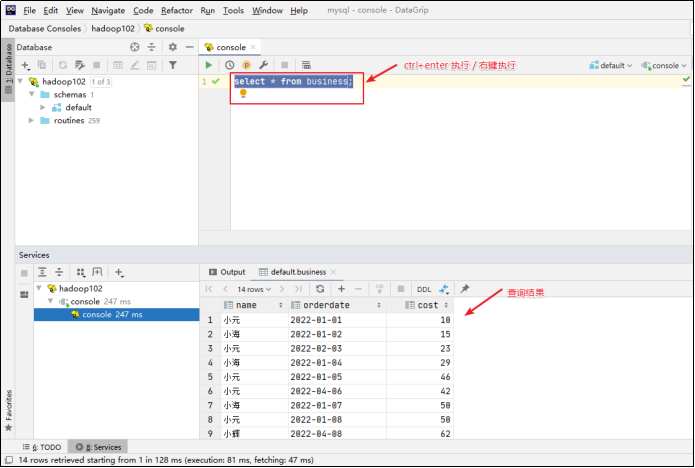This screenshot has width=695, height=468.
Task: Close the default.business result tab
Action: tap(333, 272)
